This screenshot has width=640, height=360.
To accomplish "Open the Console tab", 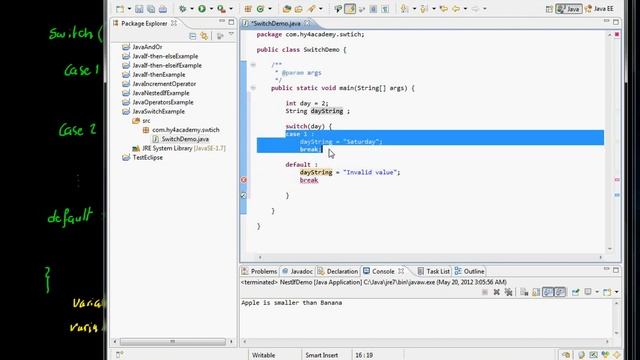I will point(383,271).
